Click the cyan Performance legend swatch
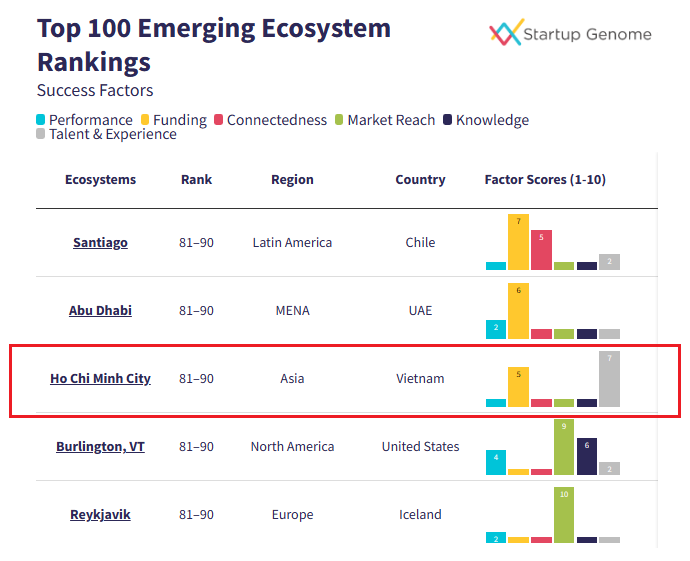Viewport: 690px width, 561px height. pyautogui.click(x=41, y=120)
